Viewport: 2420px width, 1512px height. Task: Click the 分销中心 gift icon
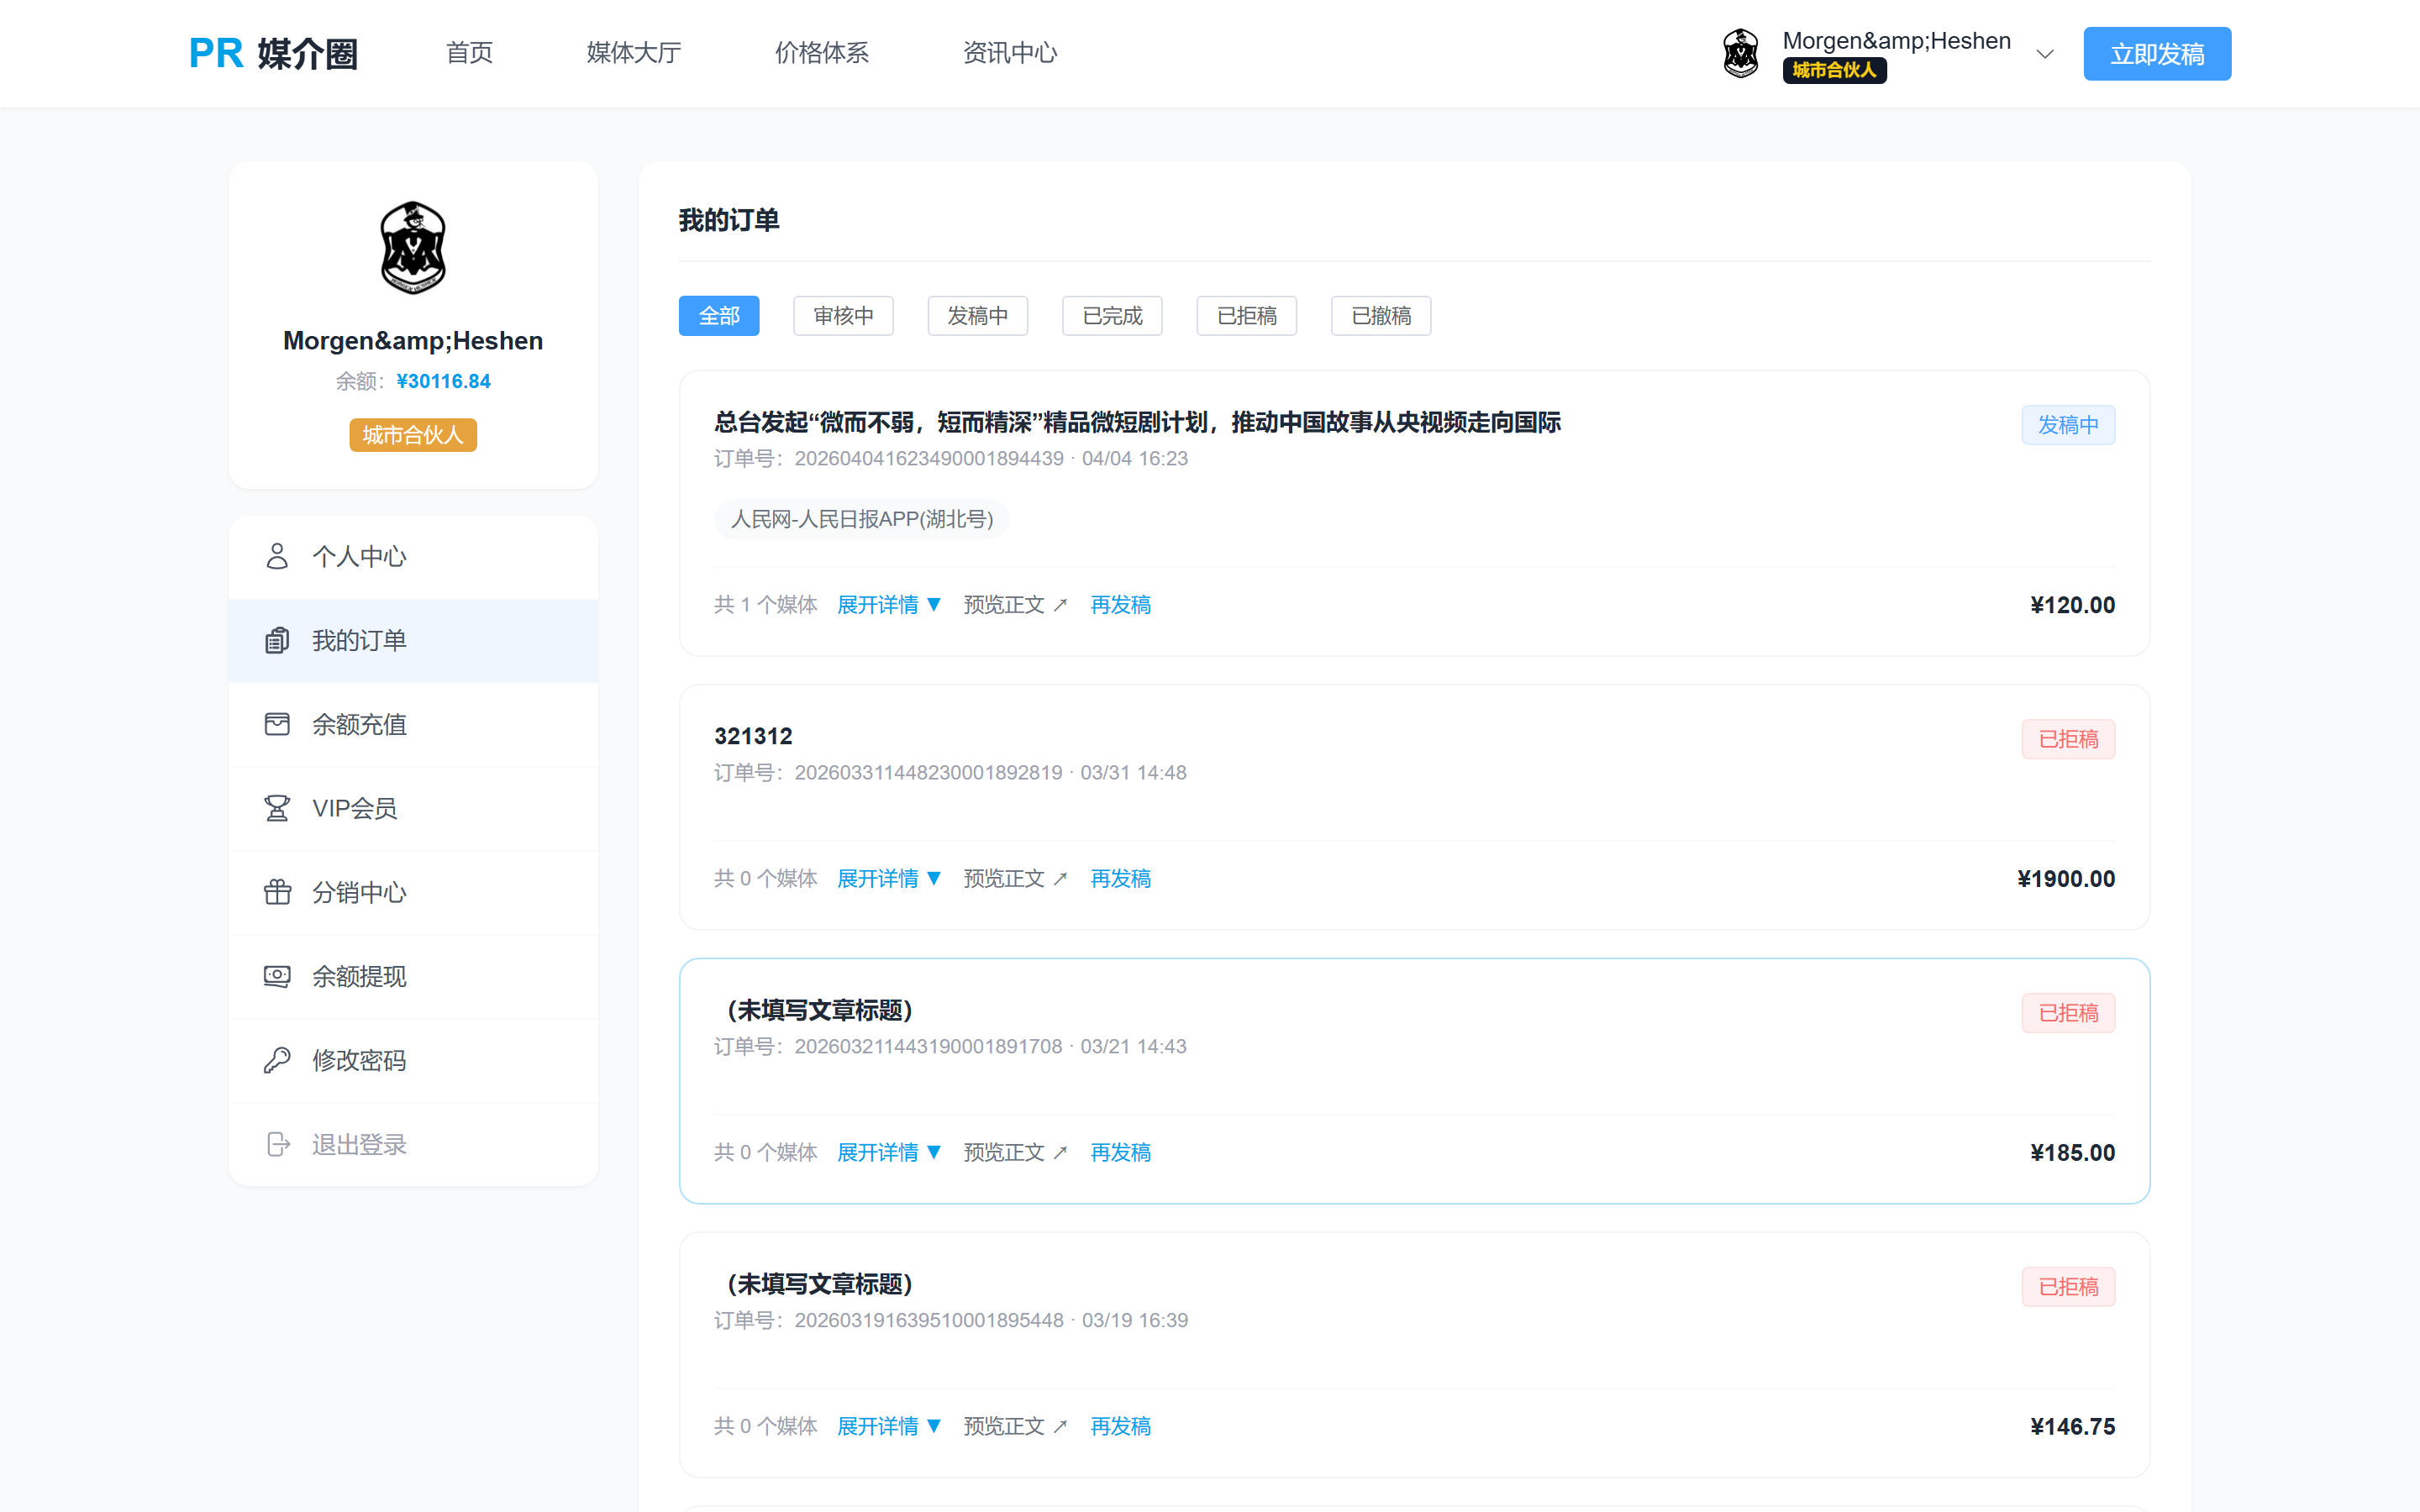pos(277,892)
